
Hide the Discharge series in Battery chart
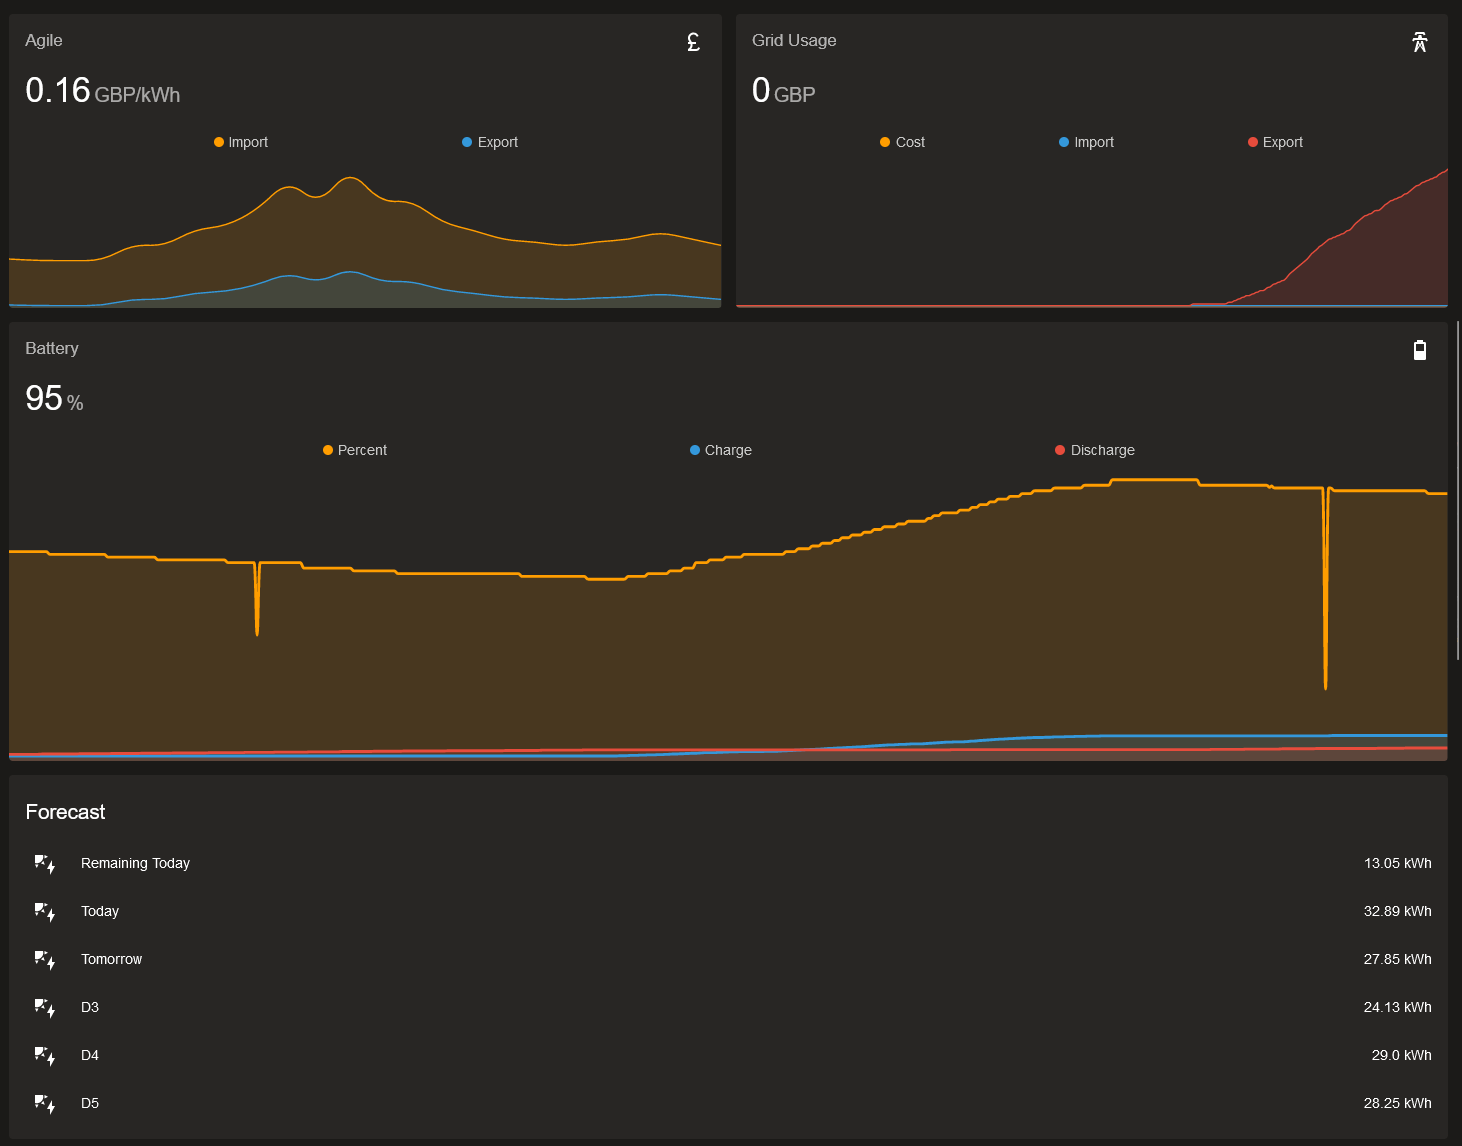(1095, 450)
